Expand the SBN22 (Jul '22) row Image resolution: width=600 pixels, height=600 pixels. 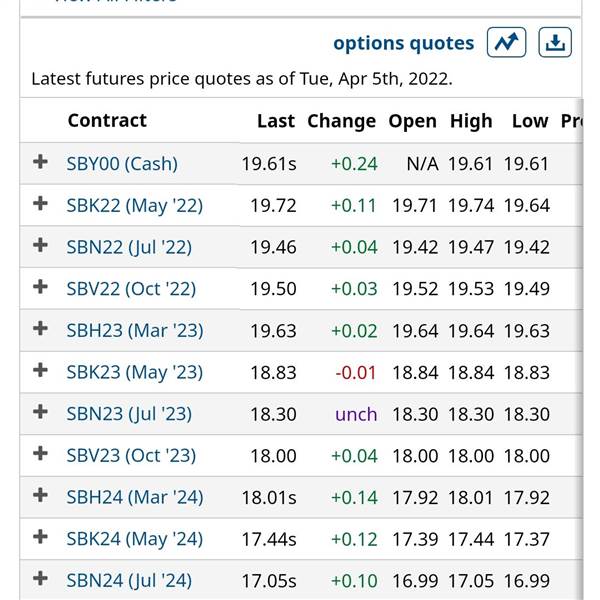[40, 245]
